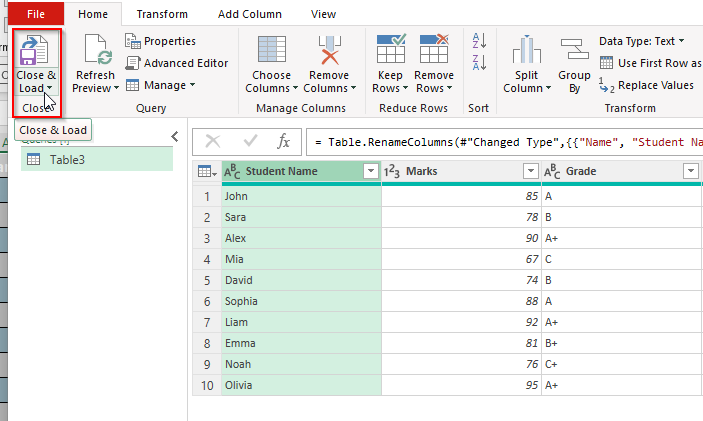This screenshot has width=703, height=421.
Task: Open the Choose Columns icon
Action: 271,50
